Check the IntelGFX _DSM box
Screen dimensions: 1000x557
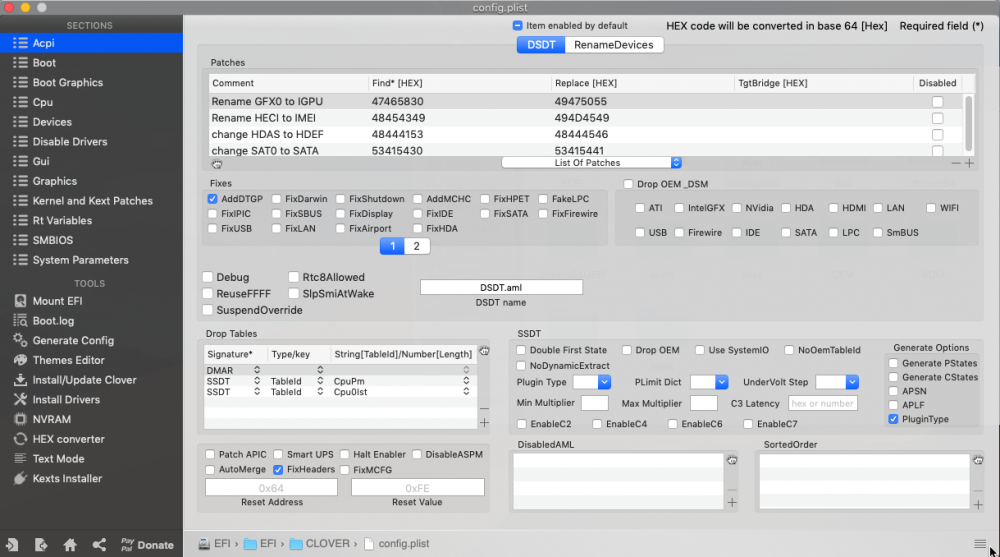coord(679,208)
